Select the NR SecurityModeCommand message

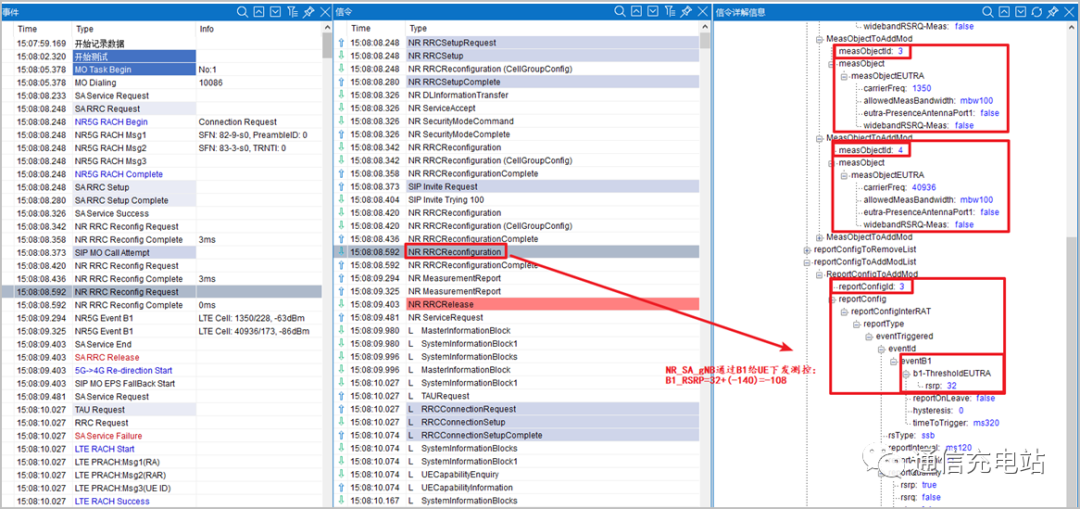[x=517, y=121]
